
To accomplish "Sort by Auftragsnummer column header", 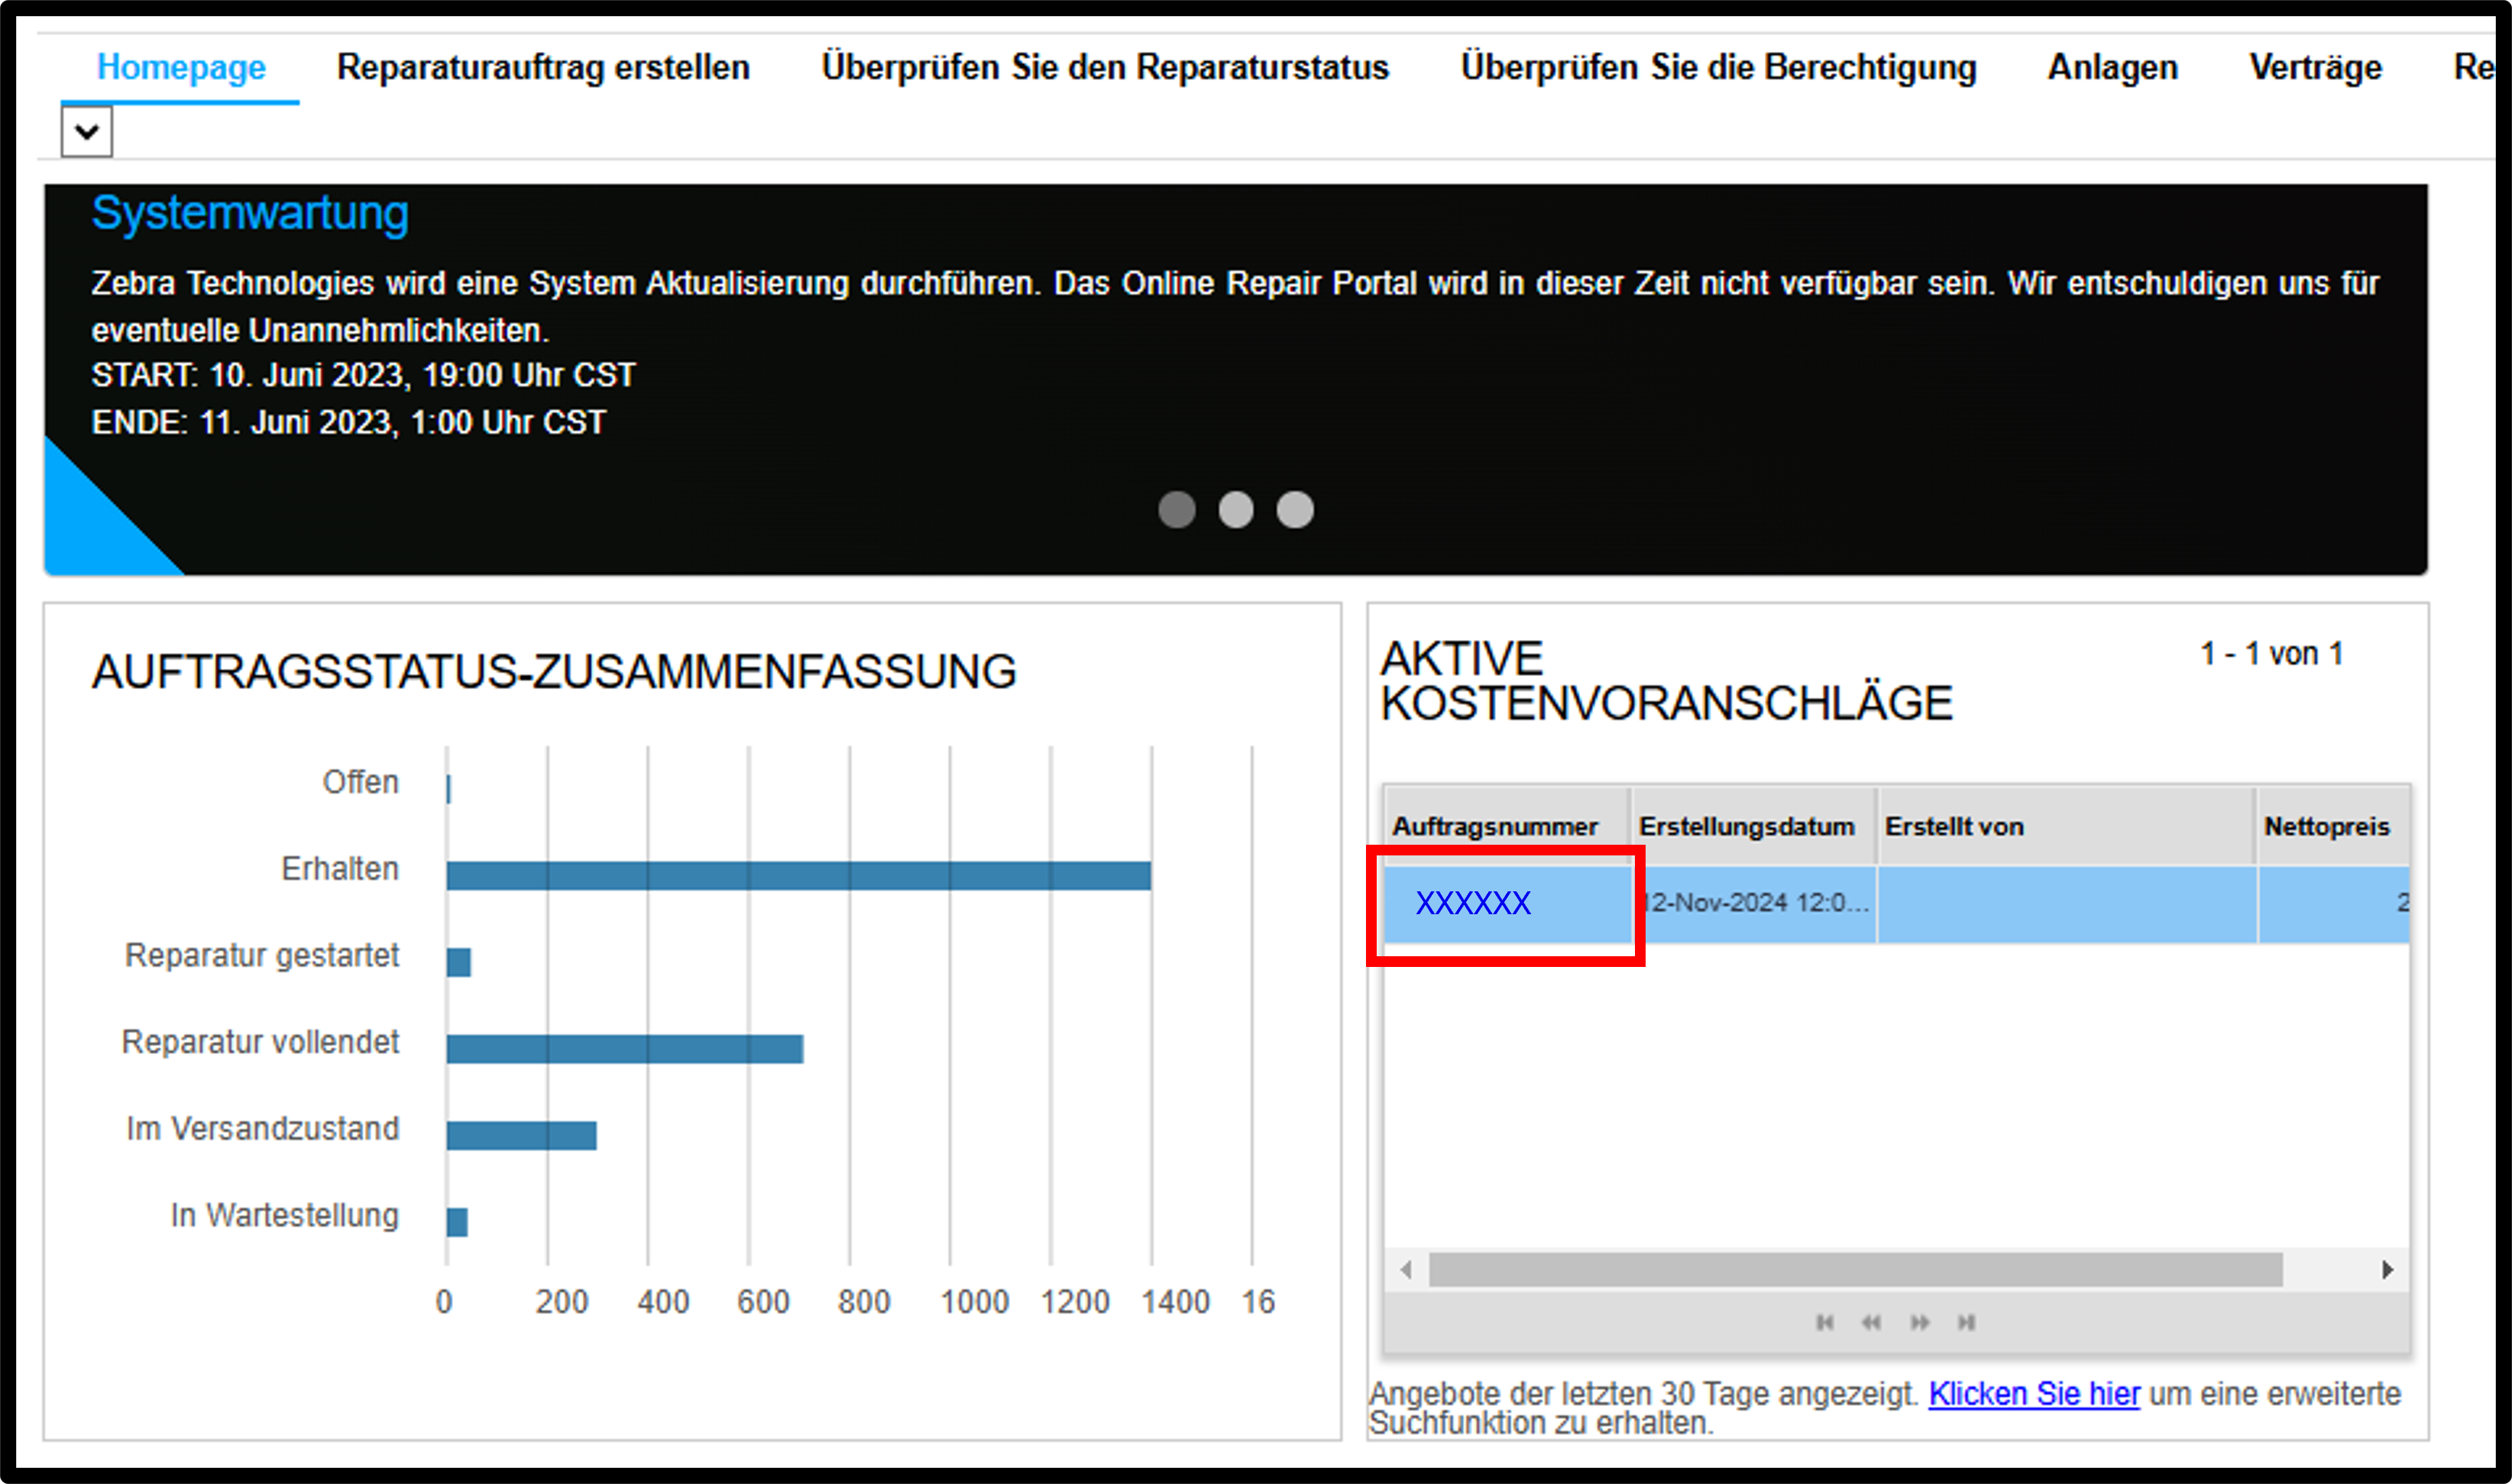I will point(1506,826).
